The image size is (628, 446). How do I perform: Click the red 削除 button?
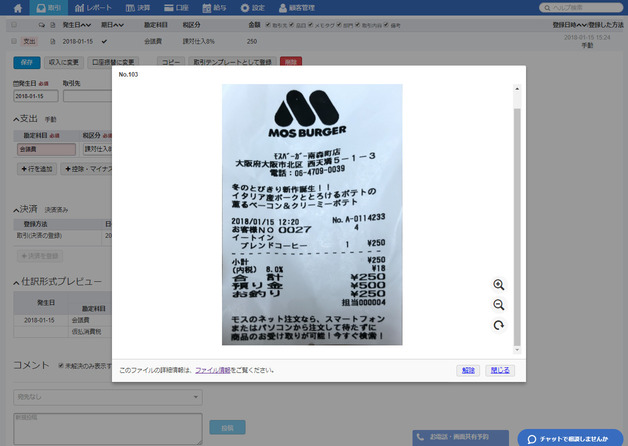(291, 62)
